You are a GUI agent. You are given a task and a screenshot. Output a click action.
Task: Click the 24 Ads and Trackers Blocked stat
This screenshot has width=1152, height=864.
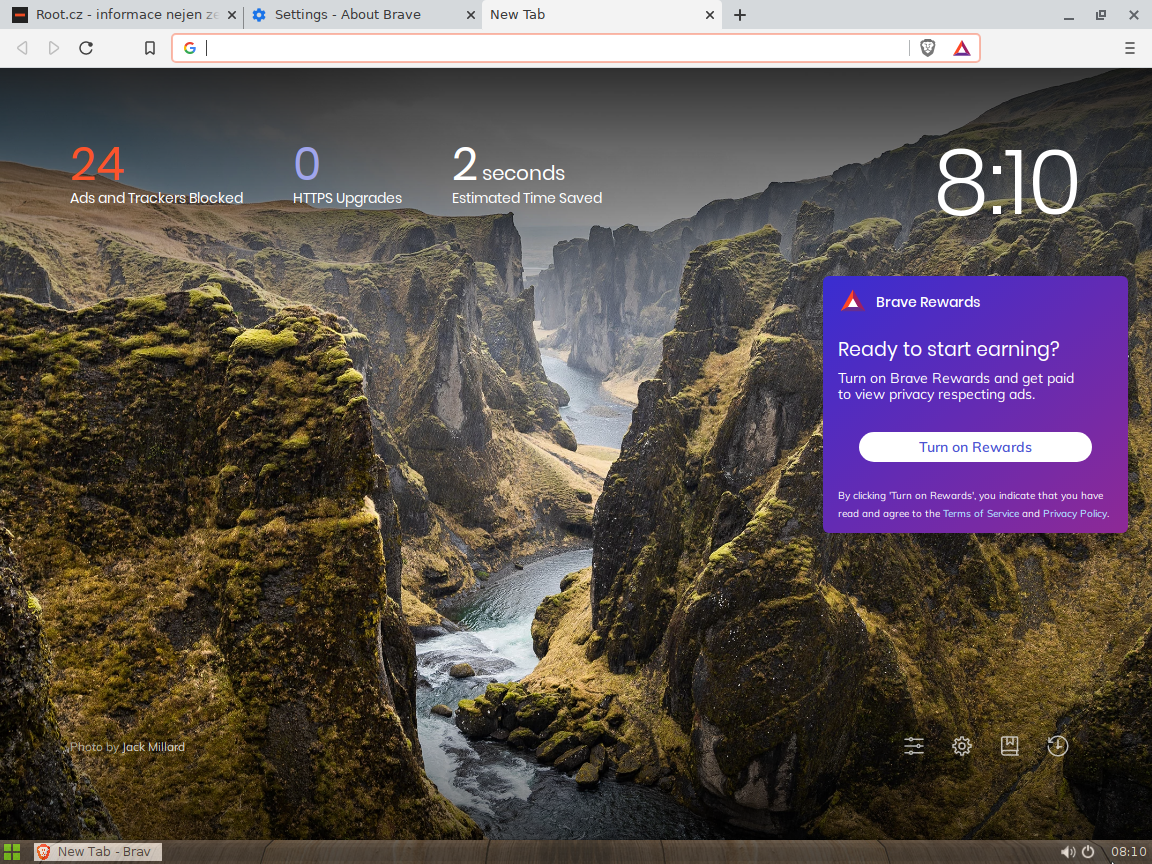[x=156, y=175]
